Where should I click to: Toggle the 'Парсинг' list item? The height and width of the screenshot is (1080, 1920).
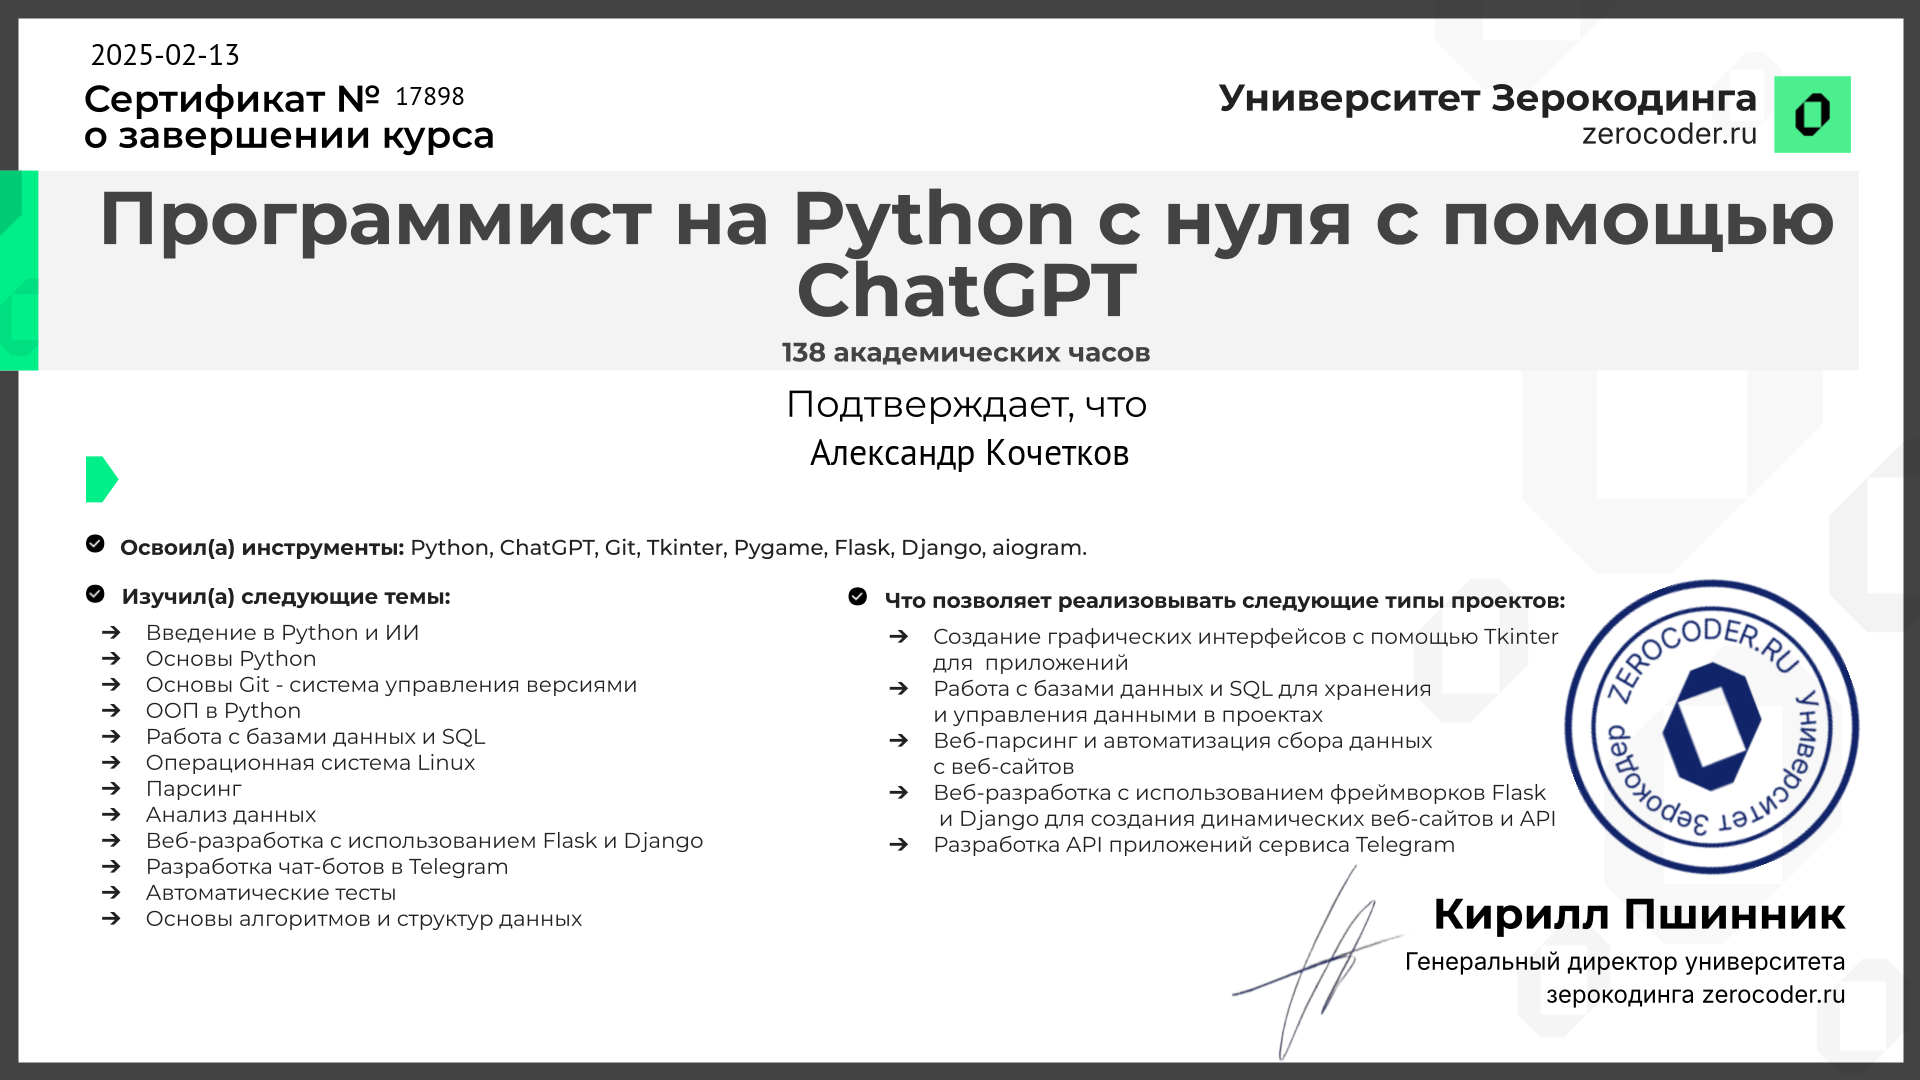193,789
